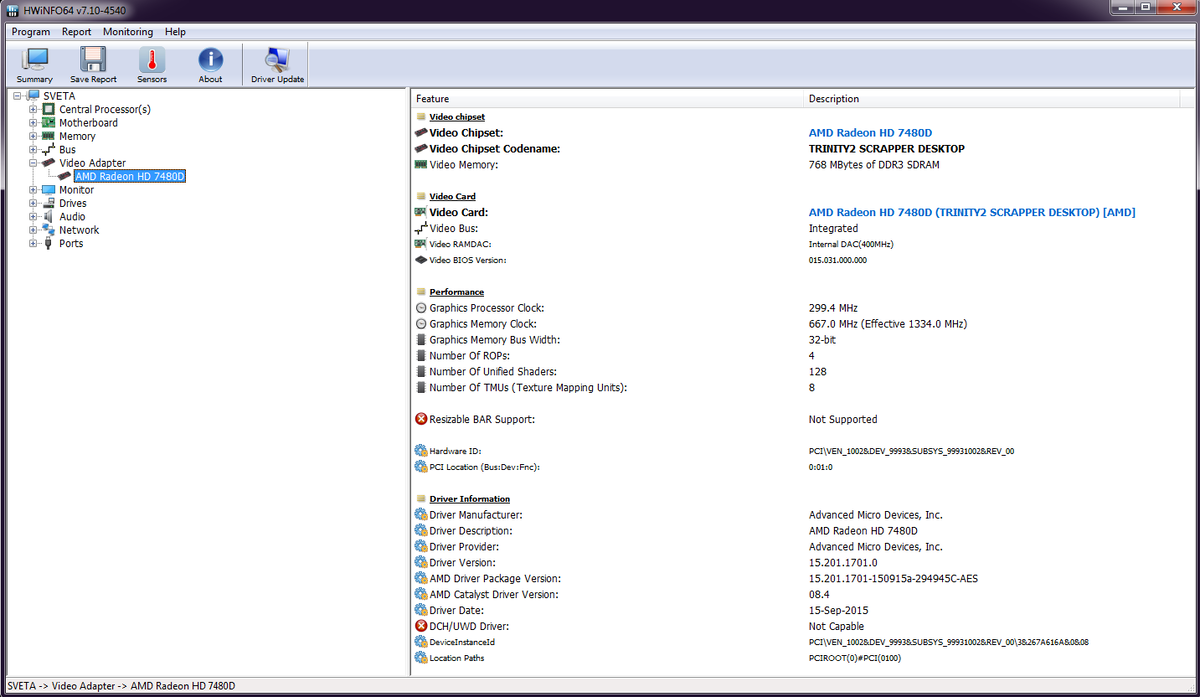Expand the Bus node
This screenshot has width=1200, height=697.
coord(34,150)
